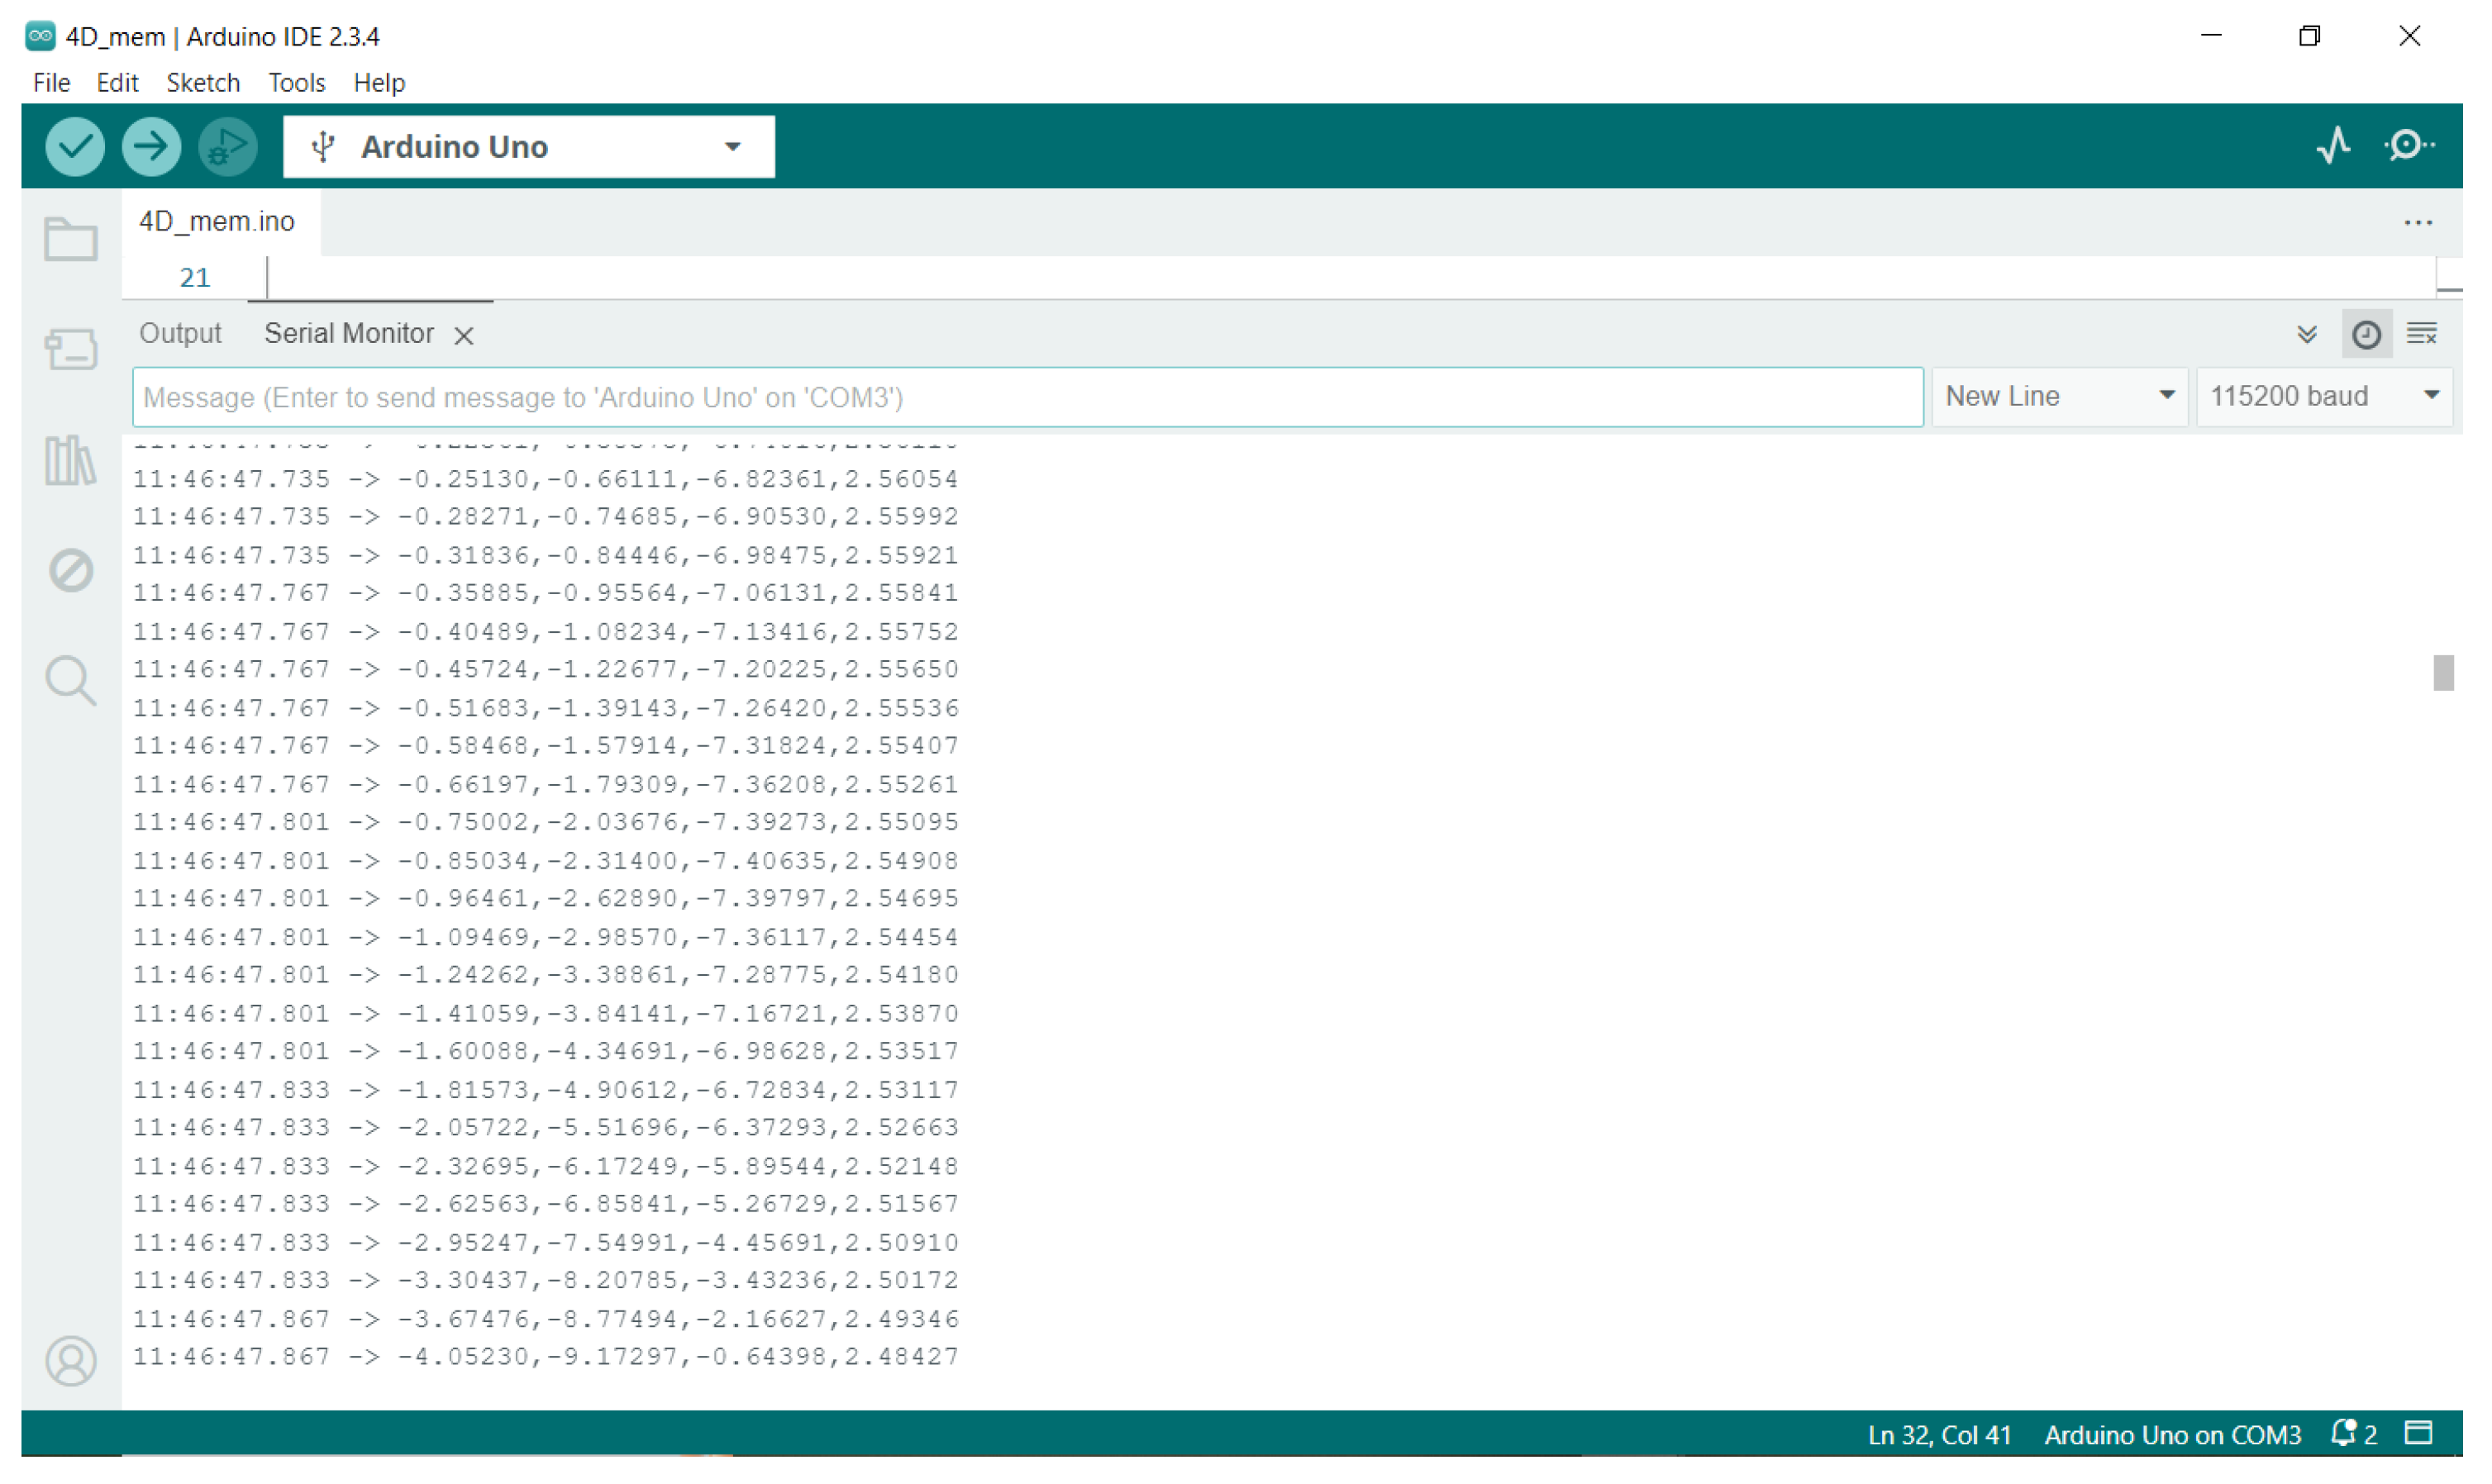
Task: Toggle autoscroll in Serial Monitor
Action: click(x=2307, y=334)
